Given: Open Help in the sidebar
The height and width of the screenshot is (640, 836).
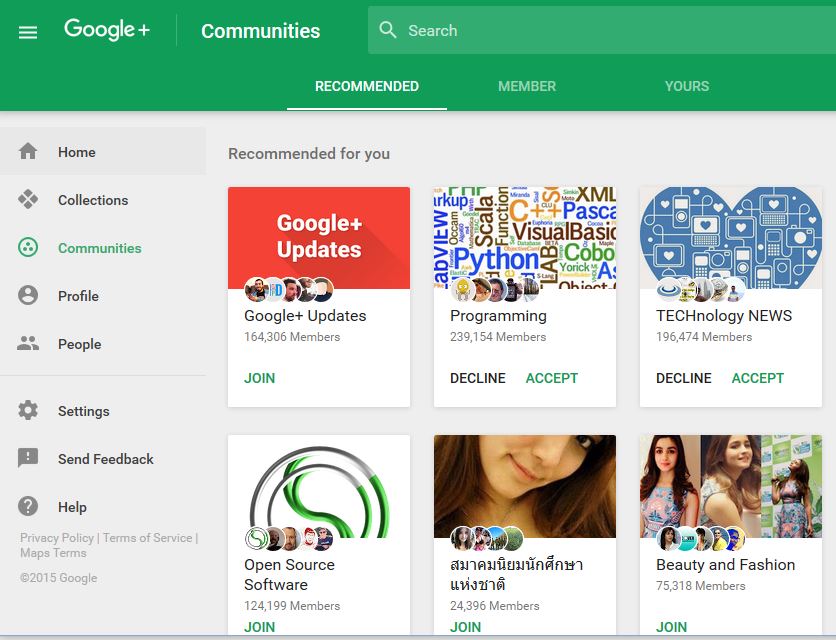Looking at the screenshot, I should 103,507.
